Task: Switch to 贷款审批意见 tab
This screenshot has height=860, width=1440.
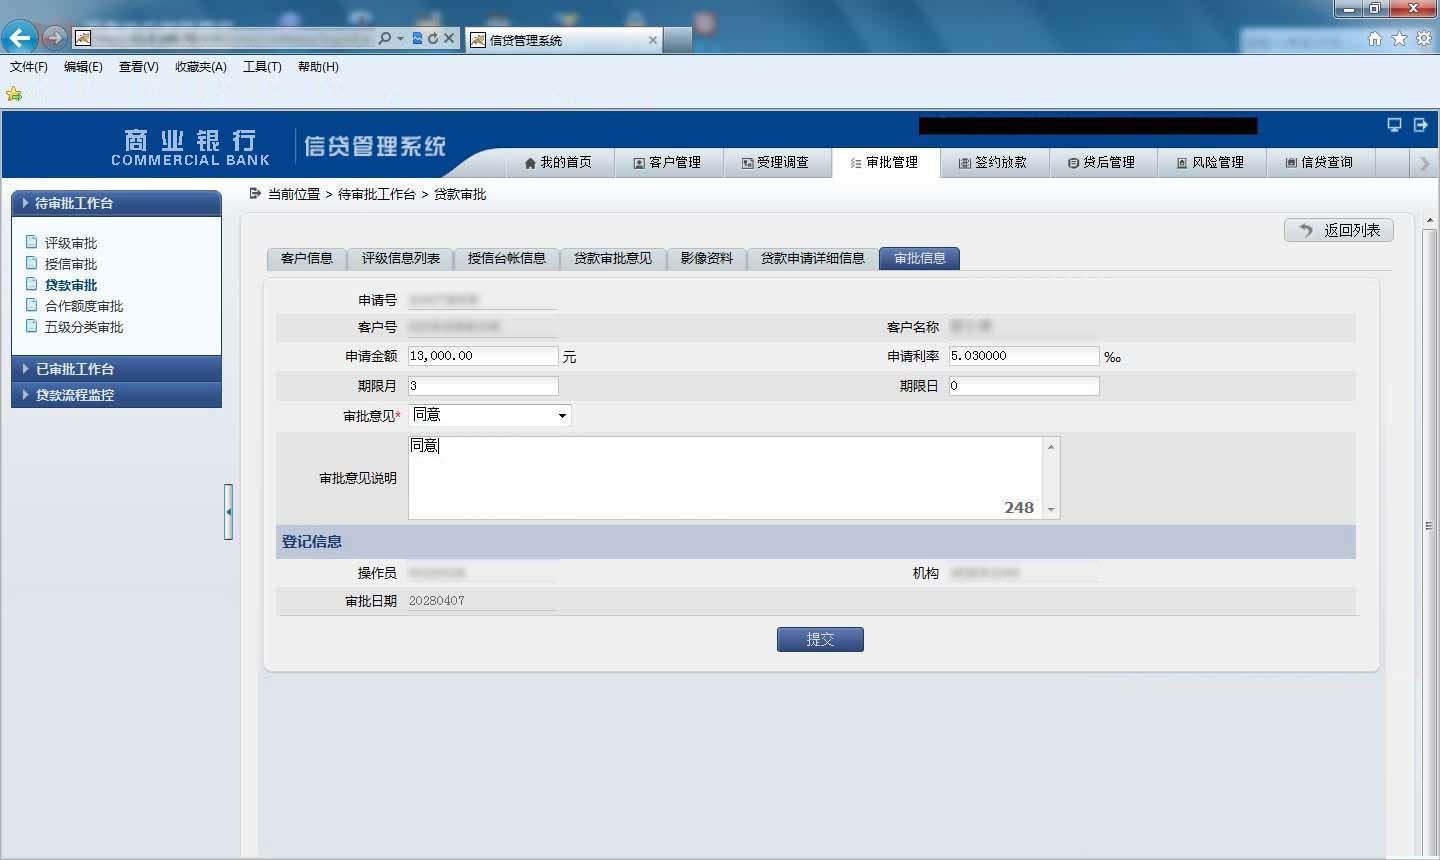Action: pyautogui.click(x=613, y=258)
